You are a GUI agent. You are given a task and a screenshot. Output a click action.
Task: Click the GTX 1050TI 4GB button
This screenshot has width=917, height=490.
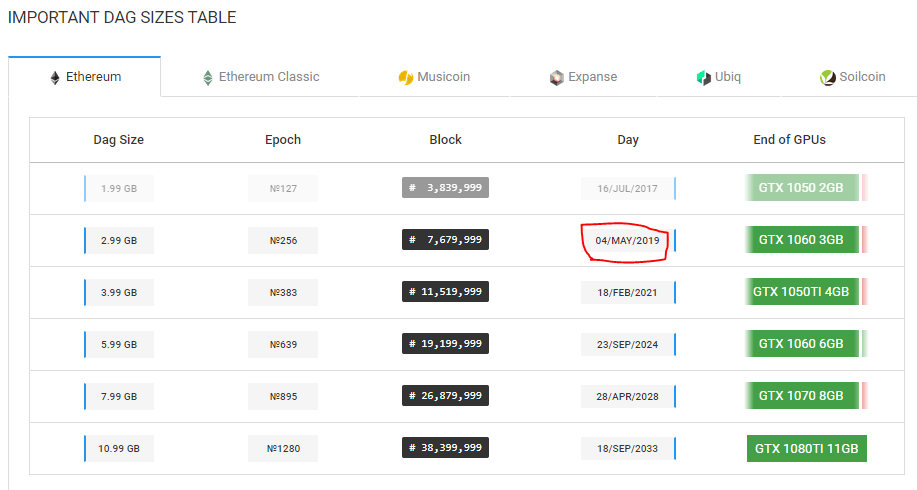click(x=801, y=292)
